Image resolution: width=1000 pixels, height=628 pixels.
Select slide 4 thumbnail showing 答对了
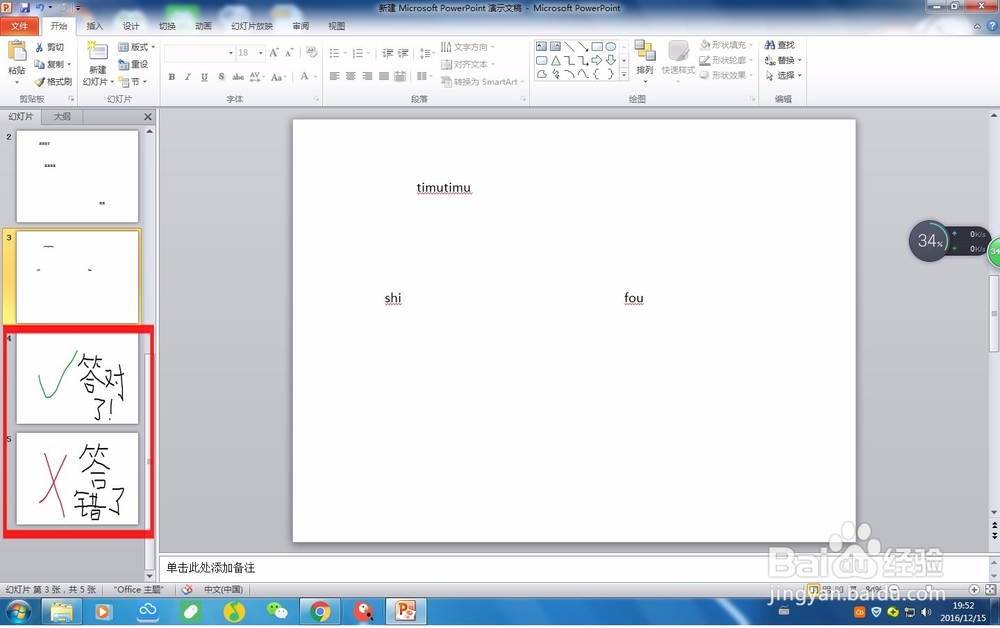[x=75, y=380]
